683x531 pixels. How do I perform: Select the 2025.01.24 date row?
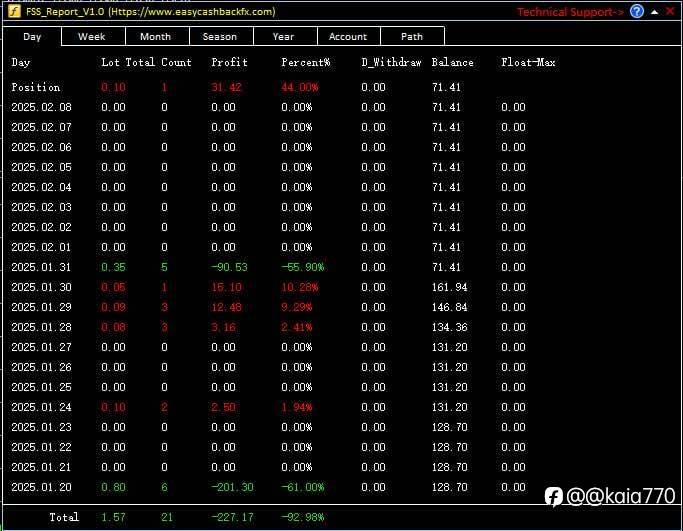[x=41, y=407]
